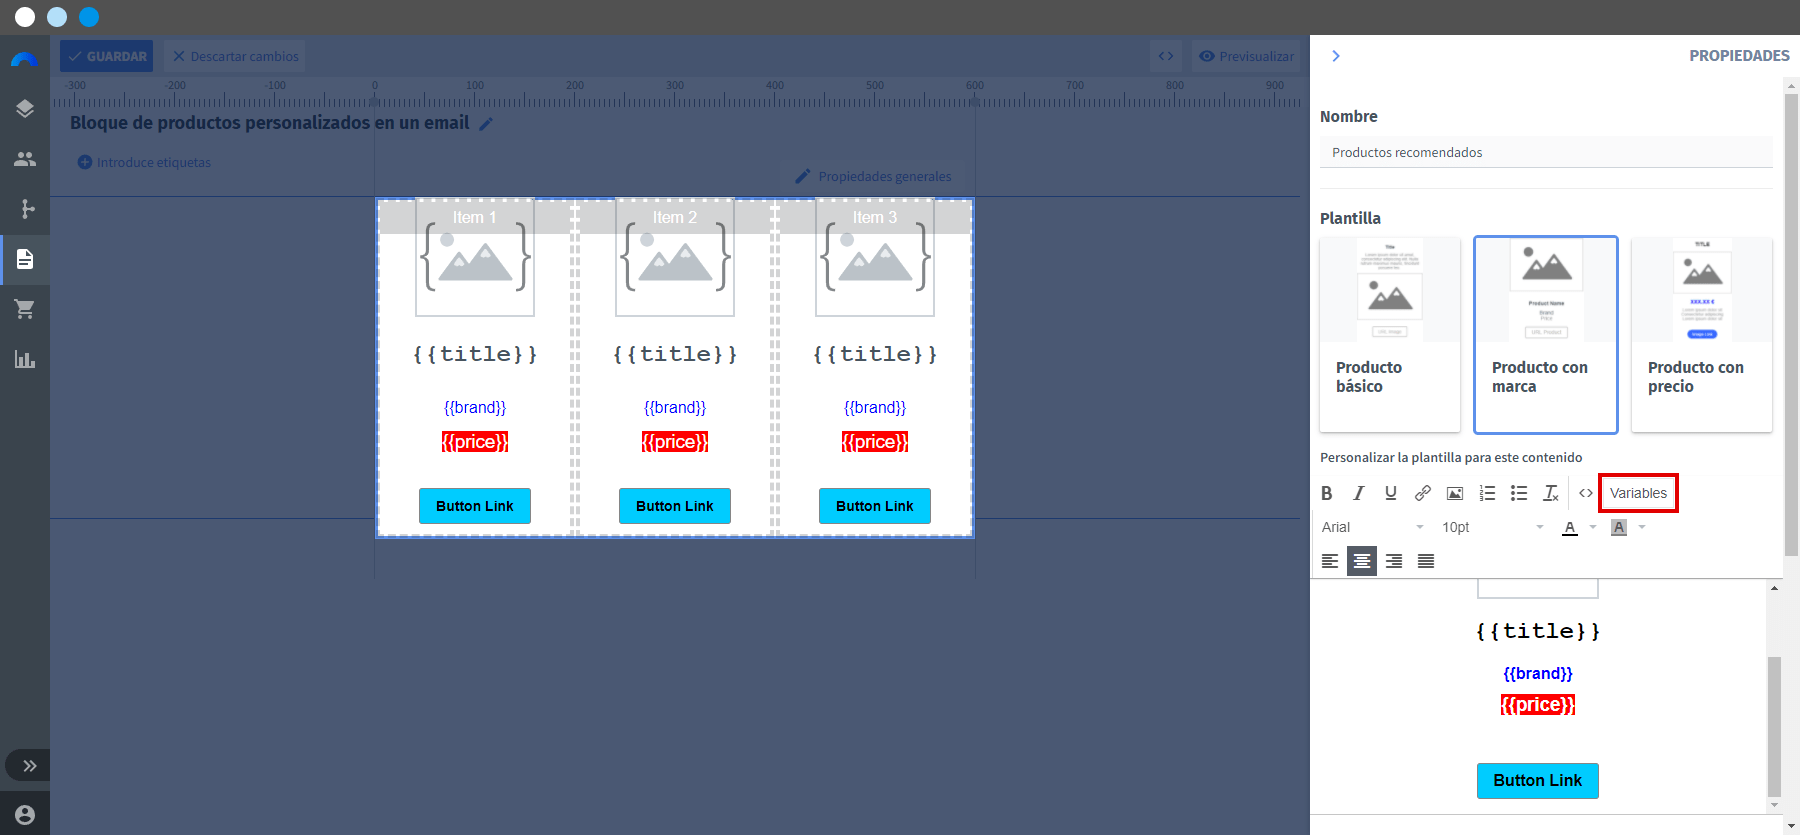This screenshot has width=1800, height=835.
Task: Click the app logo icon in sidebar
Action: click(24, 59)
